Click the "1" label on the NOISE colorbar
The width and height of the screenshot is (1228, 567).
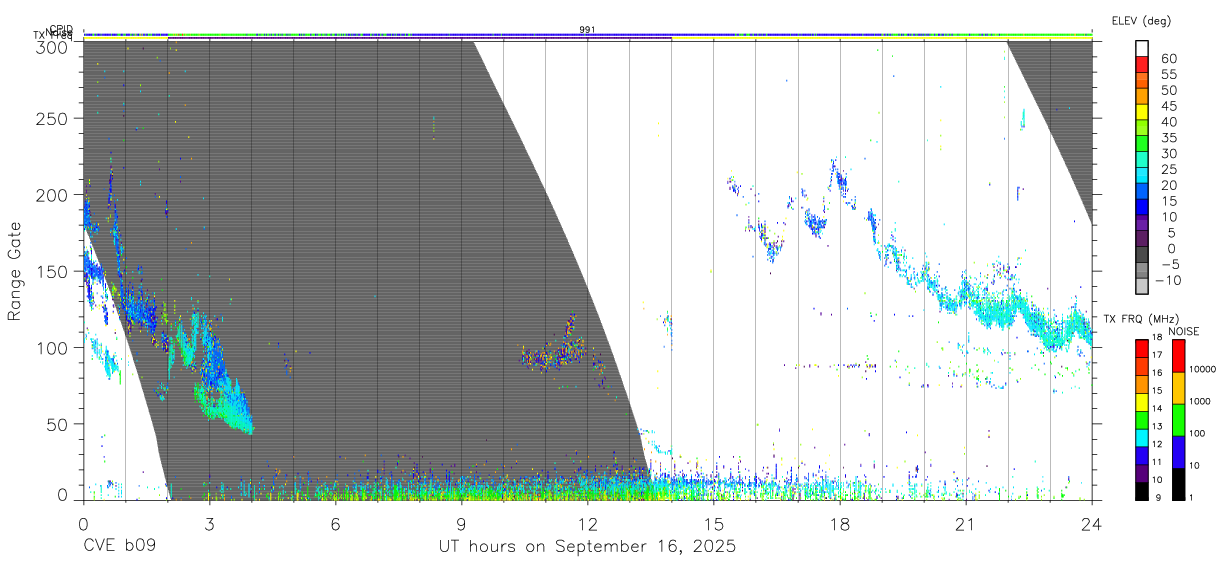[x=1191, y=498]
